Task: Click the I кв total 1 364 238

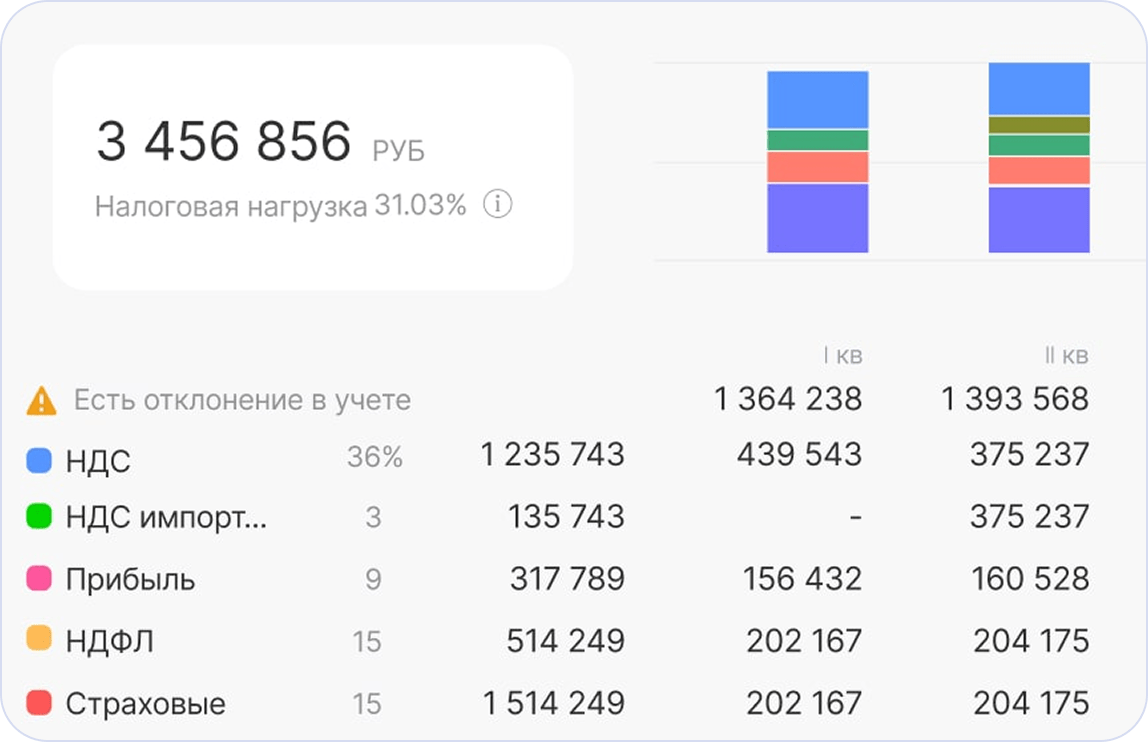Action: pos(788,399)
